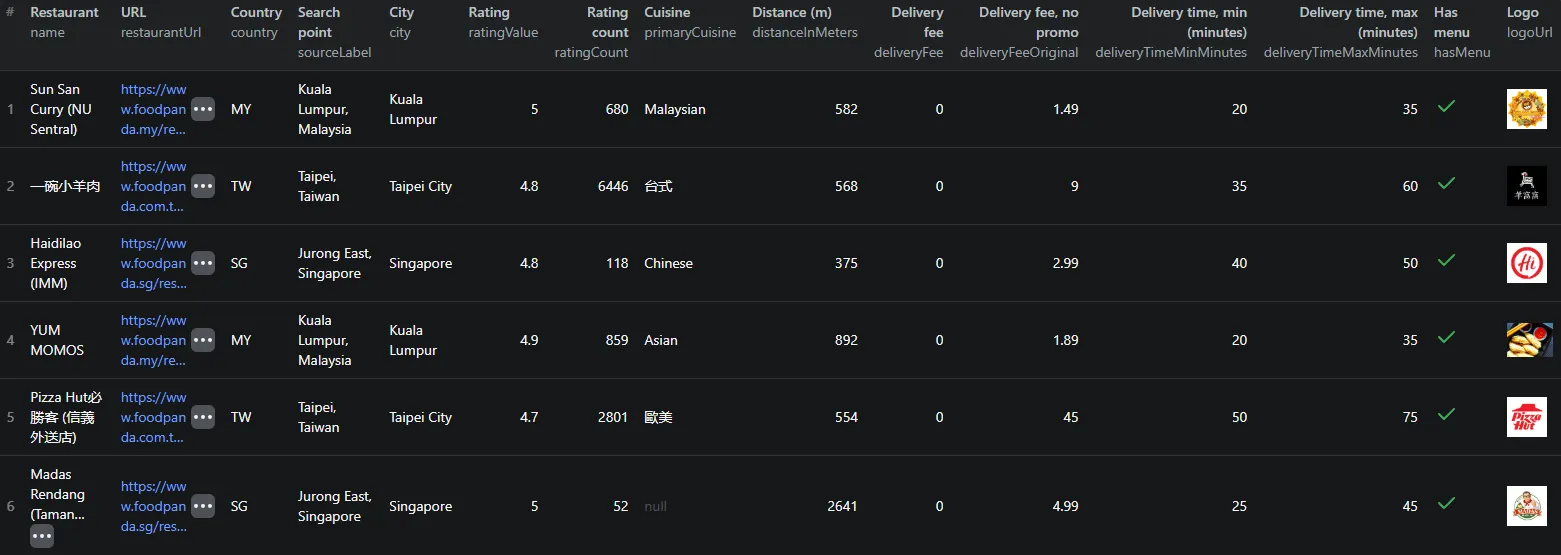
Task: Click the Asian cuisine cell
Action: click(x=661, y=340)
